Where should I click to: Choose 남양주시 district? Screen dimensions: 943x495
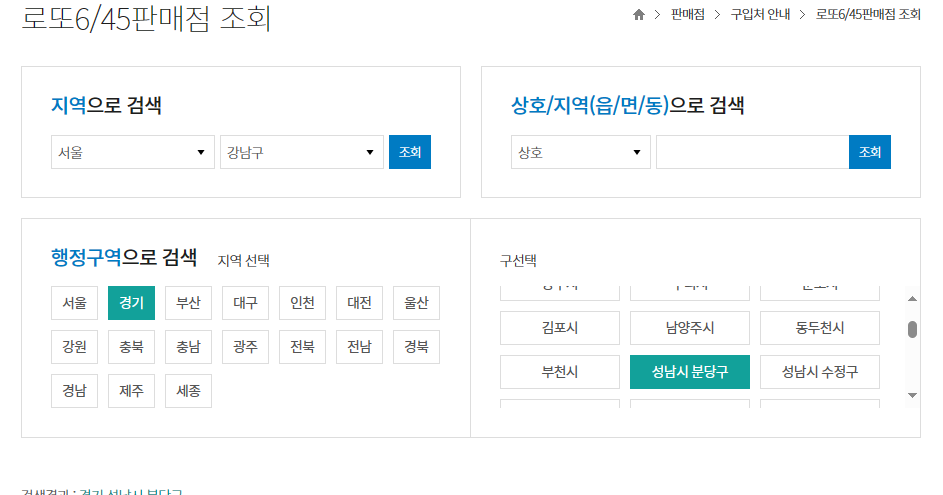pos(690,328)
